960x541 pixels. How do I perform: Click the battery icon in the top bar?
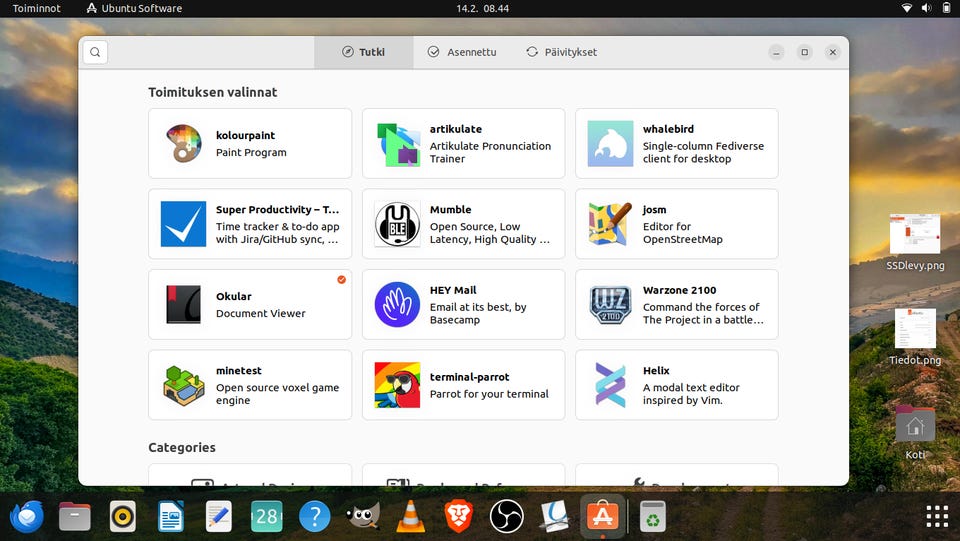[947, 8]
